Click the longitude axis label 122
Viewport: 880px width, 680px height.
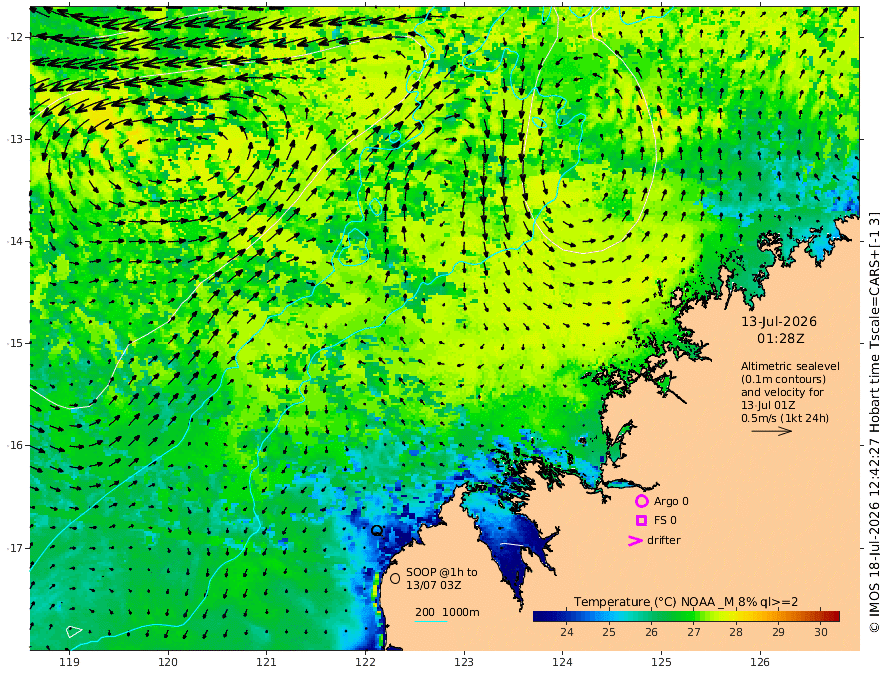coord(365,662)
